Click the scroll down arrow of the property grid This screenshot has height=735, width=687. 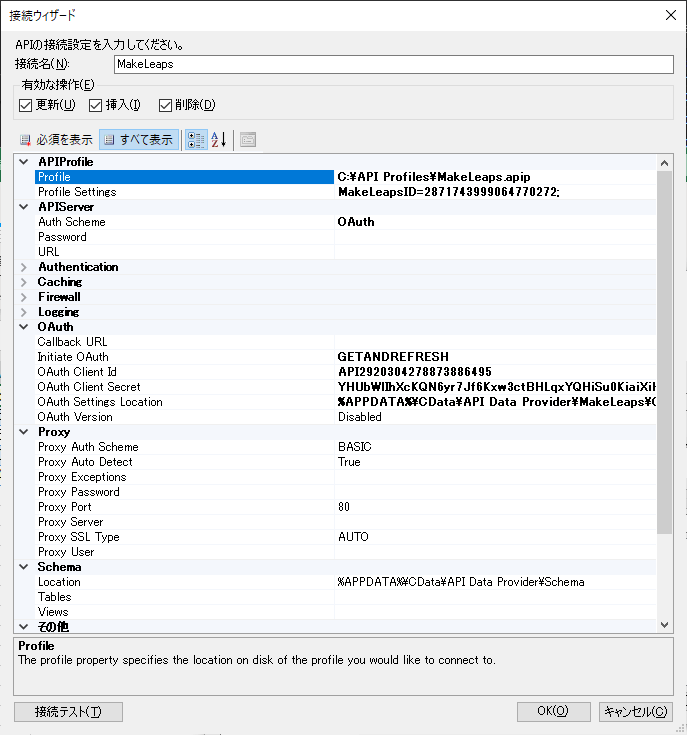coord(664,625)
